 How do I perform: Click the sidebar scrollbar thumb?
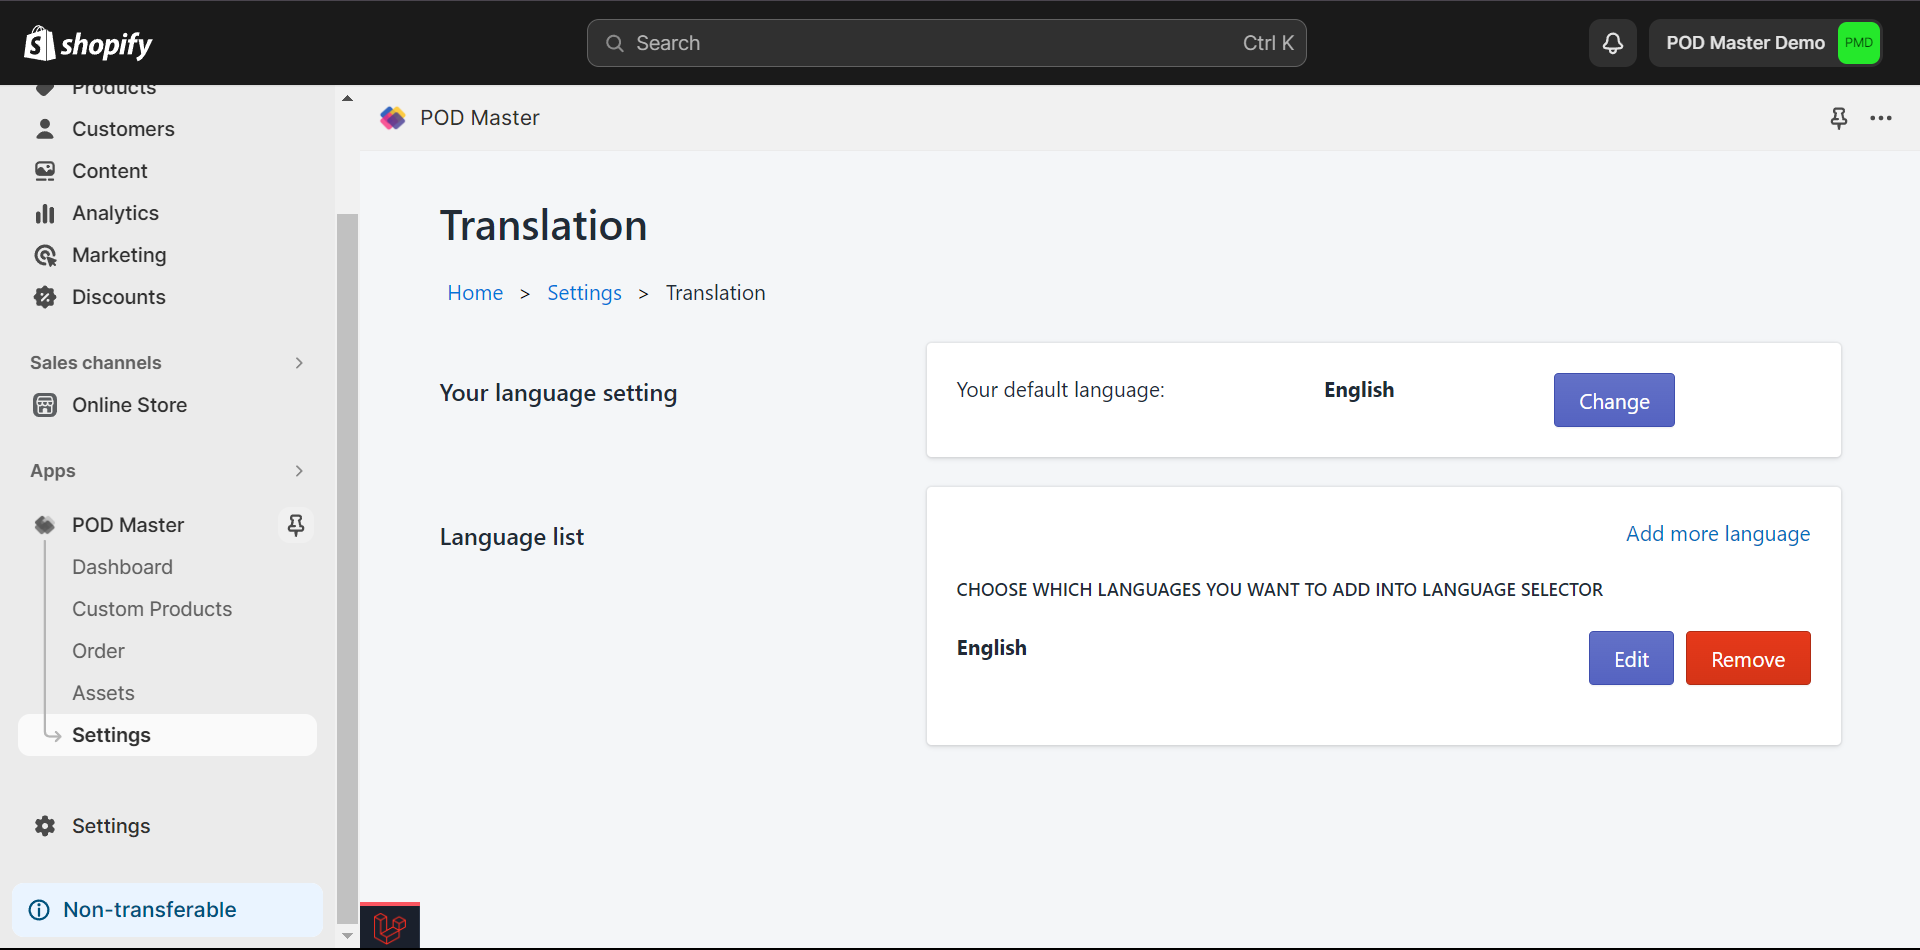(347, 568)
